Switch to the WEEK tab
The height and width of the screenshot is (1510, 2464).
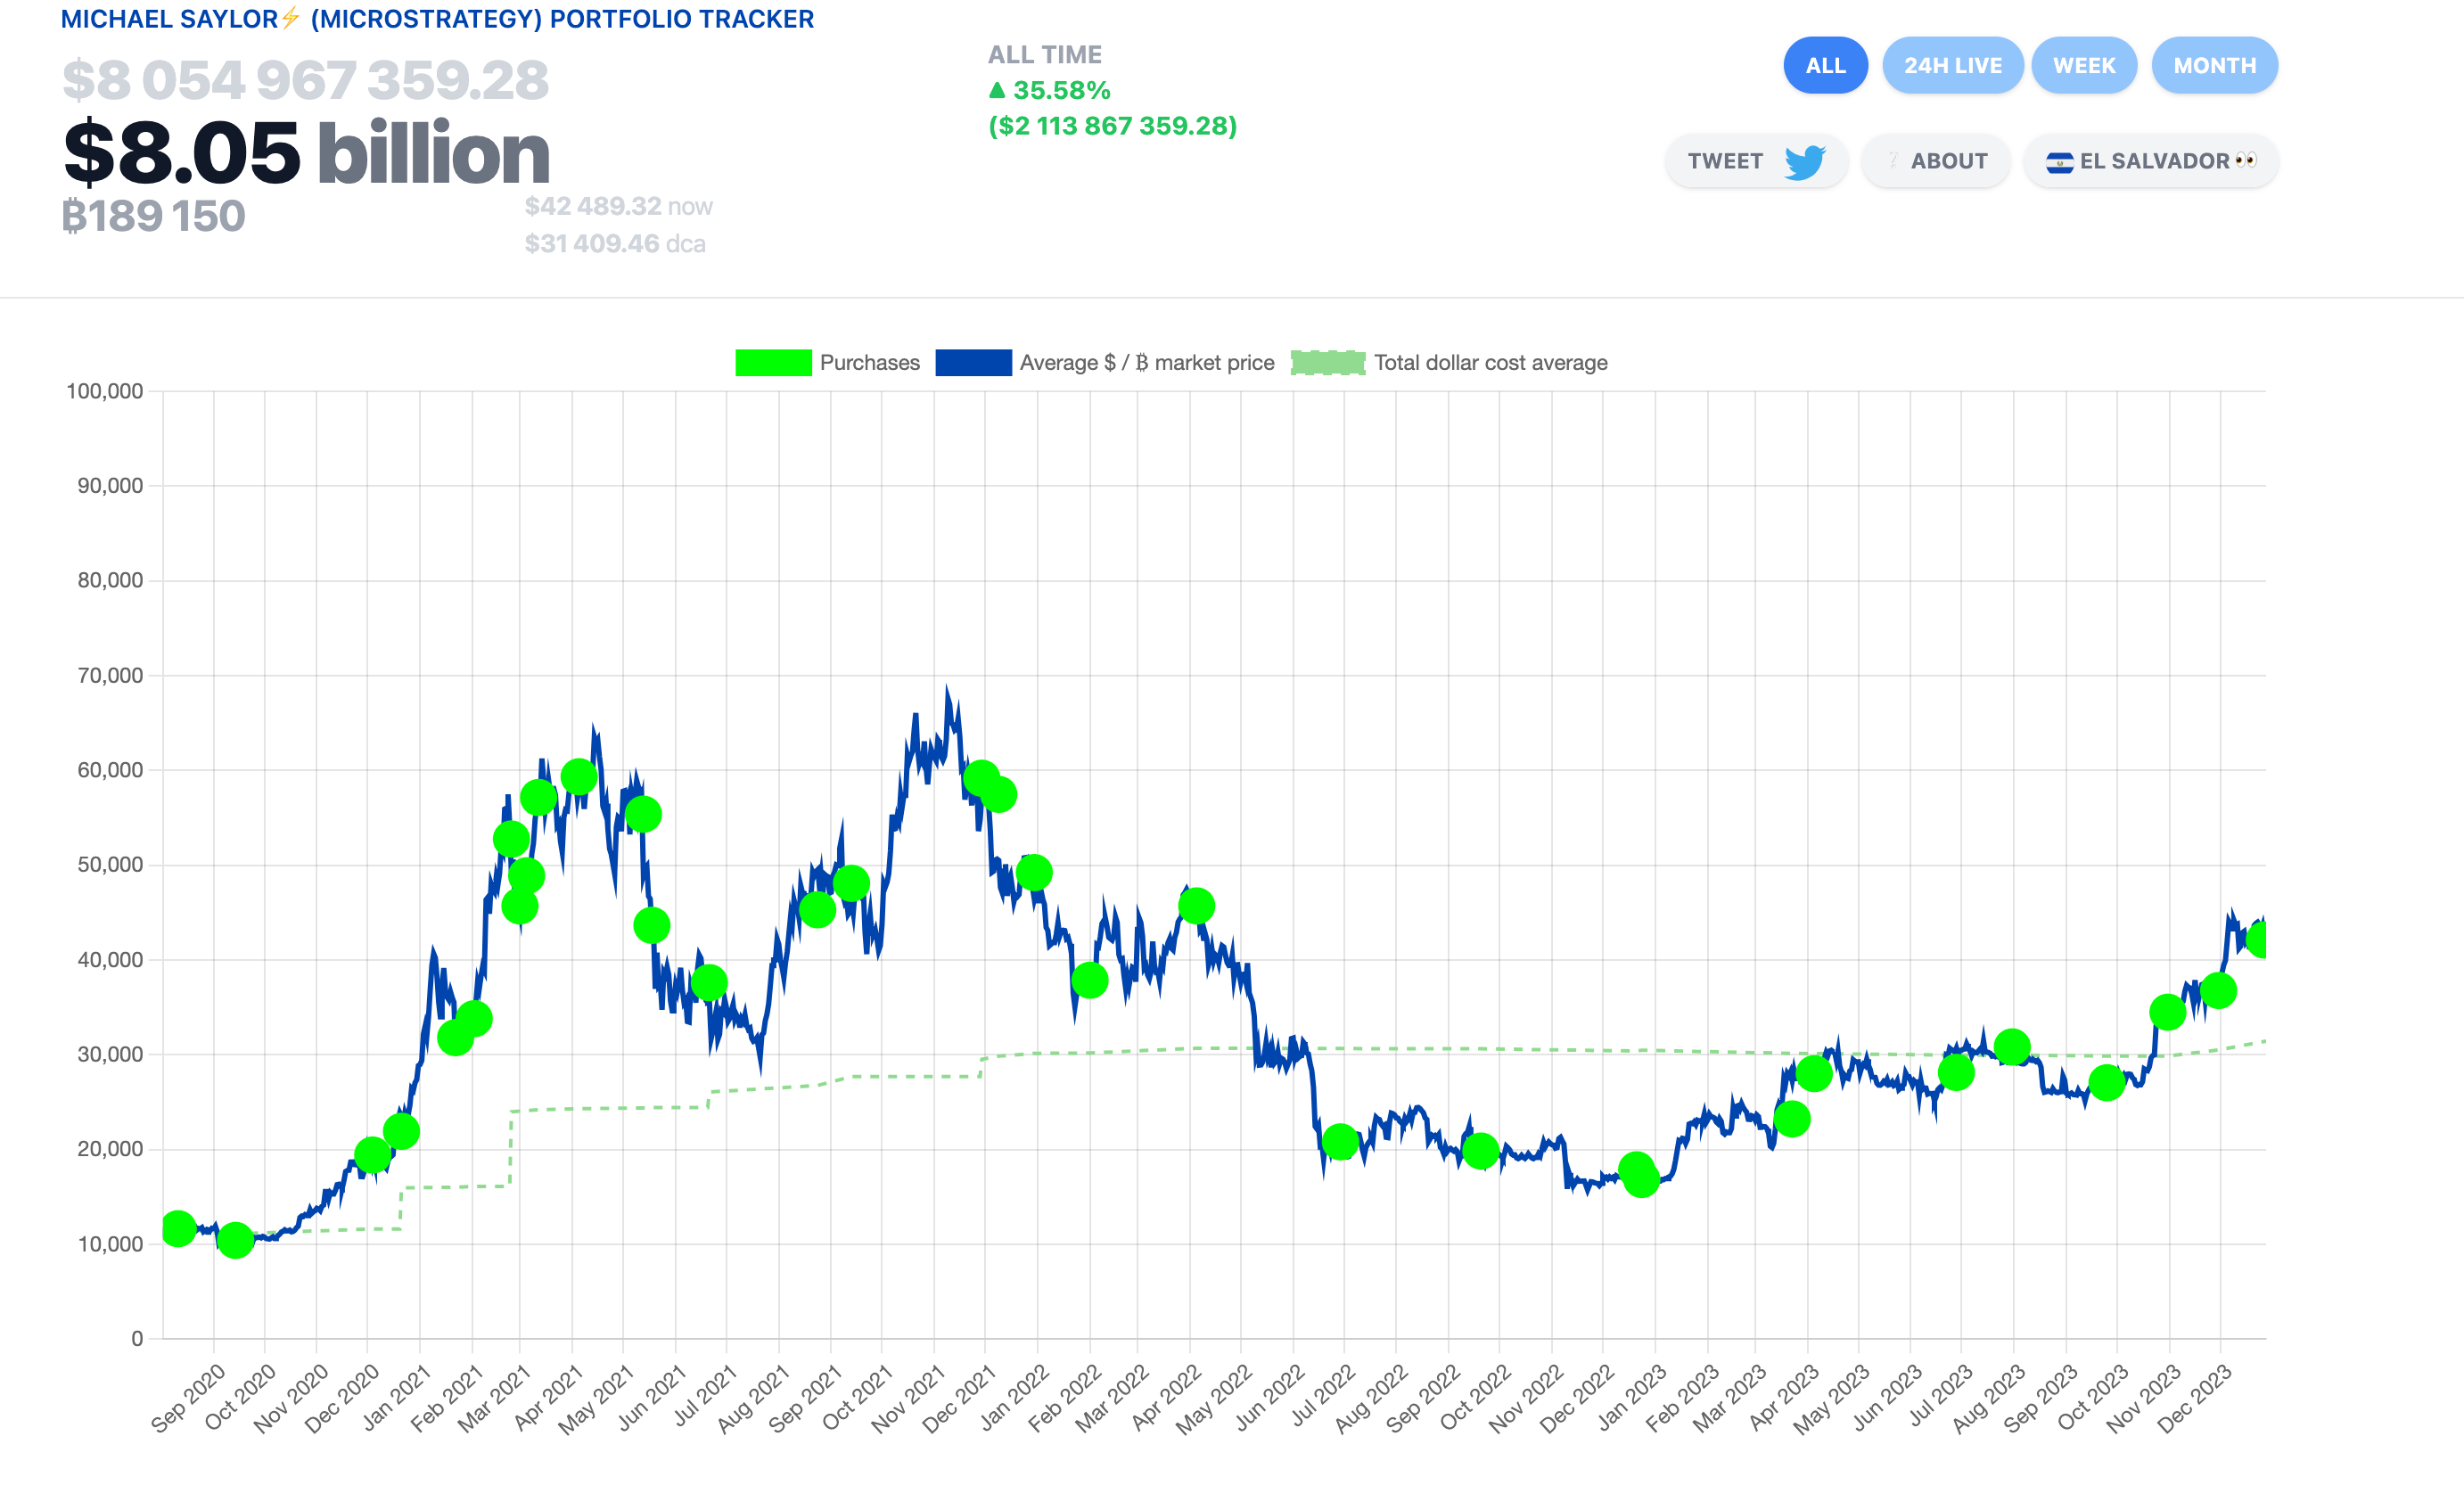(2084, 65)
